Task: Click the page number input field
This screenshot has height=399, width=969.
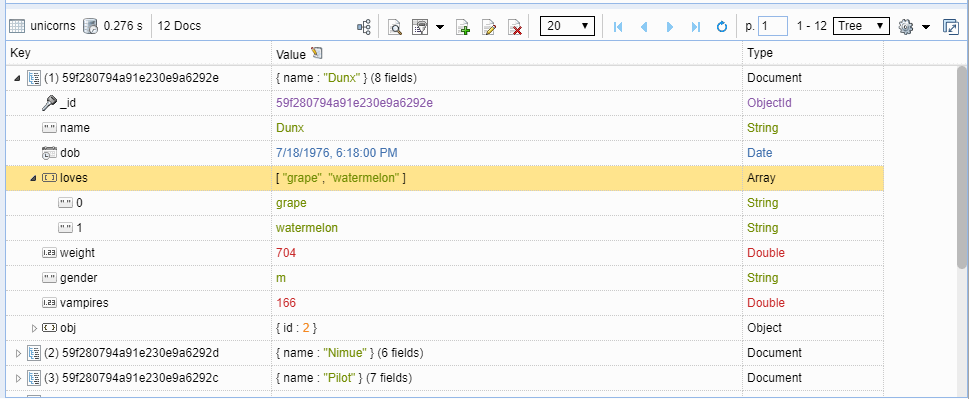Action: click(x=773, y=26)
